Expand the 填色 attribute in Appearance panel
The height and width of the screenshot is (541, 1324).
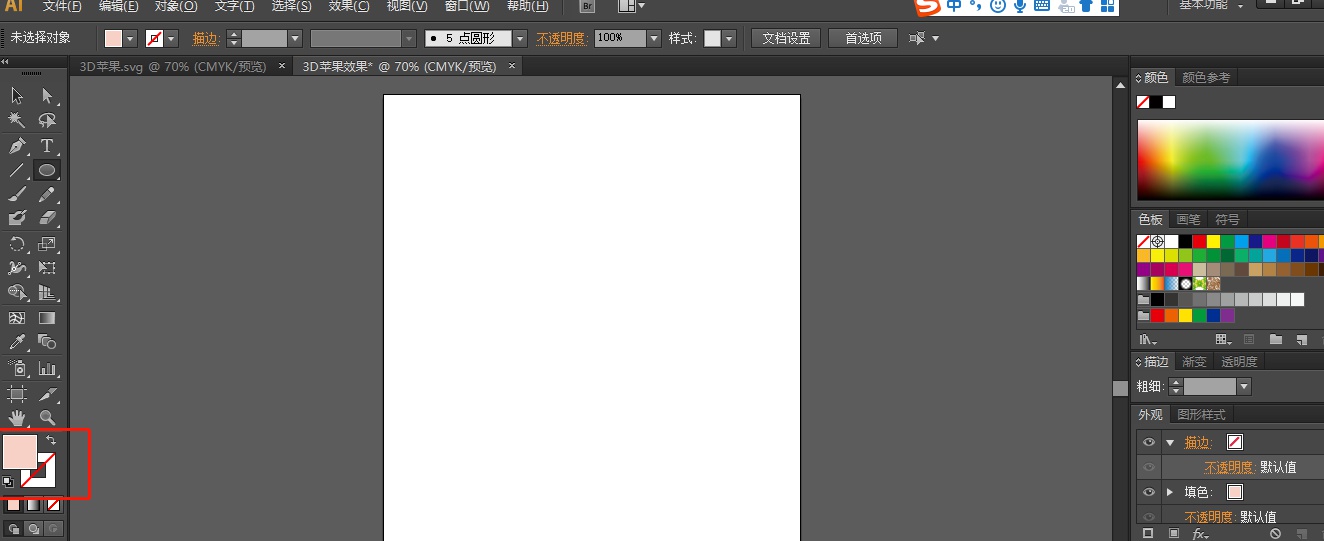(x=1170, y=492)
